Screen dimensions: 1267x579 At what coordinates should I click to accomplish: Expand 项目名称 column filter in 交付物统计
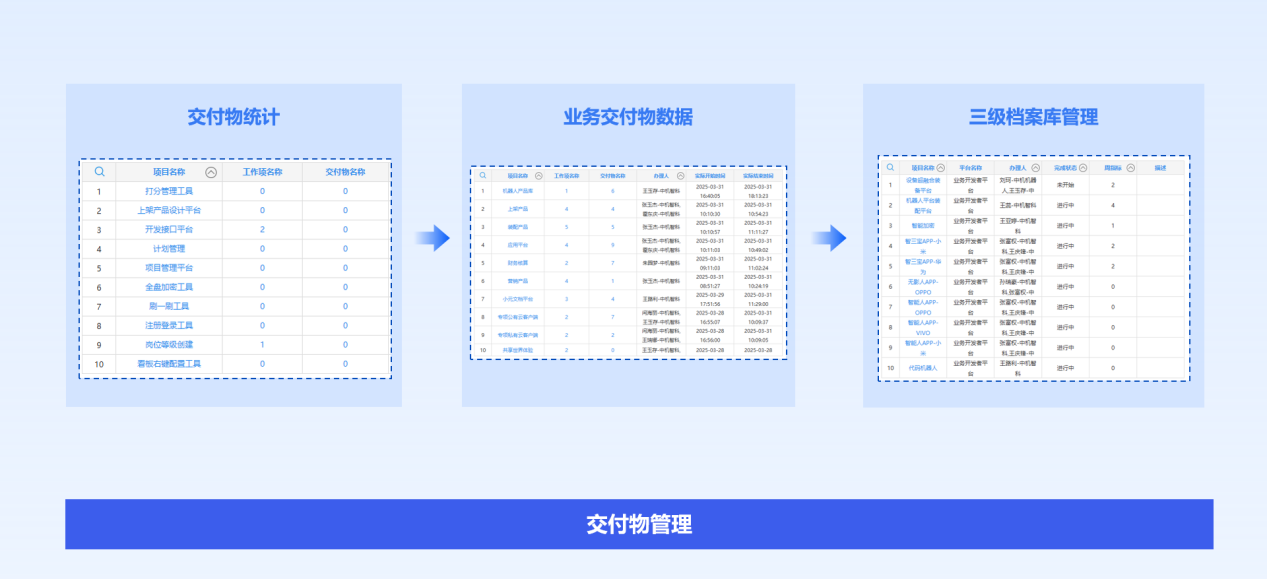(211, 172)
